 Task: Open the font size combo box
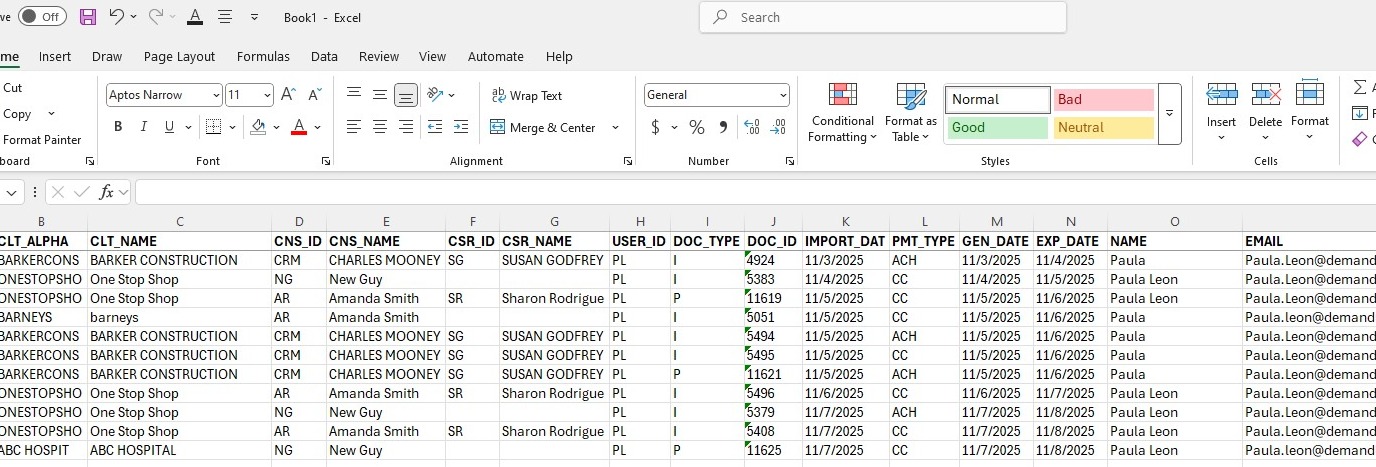click(249, 95)
